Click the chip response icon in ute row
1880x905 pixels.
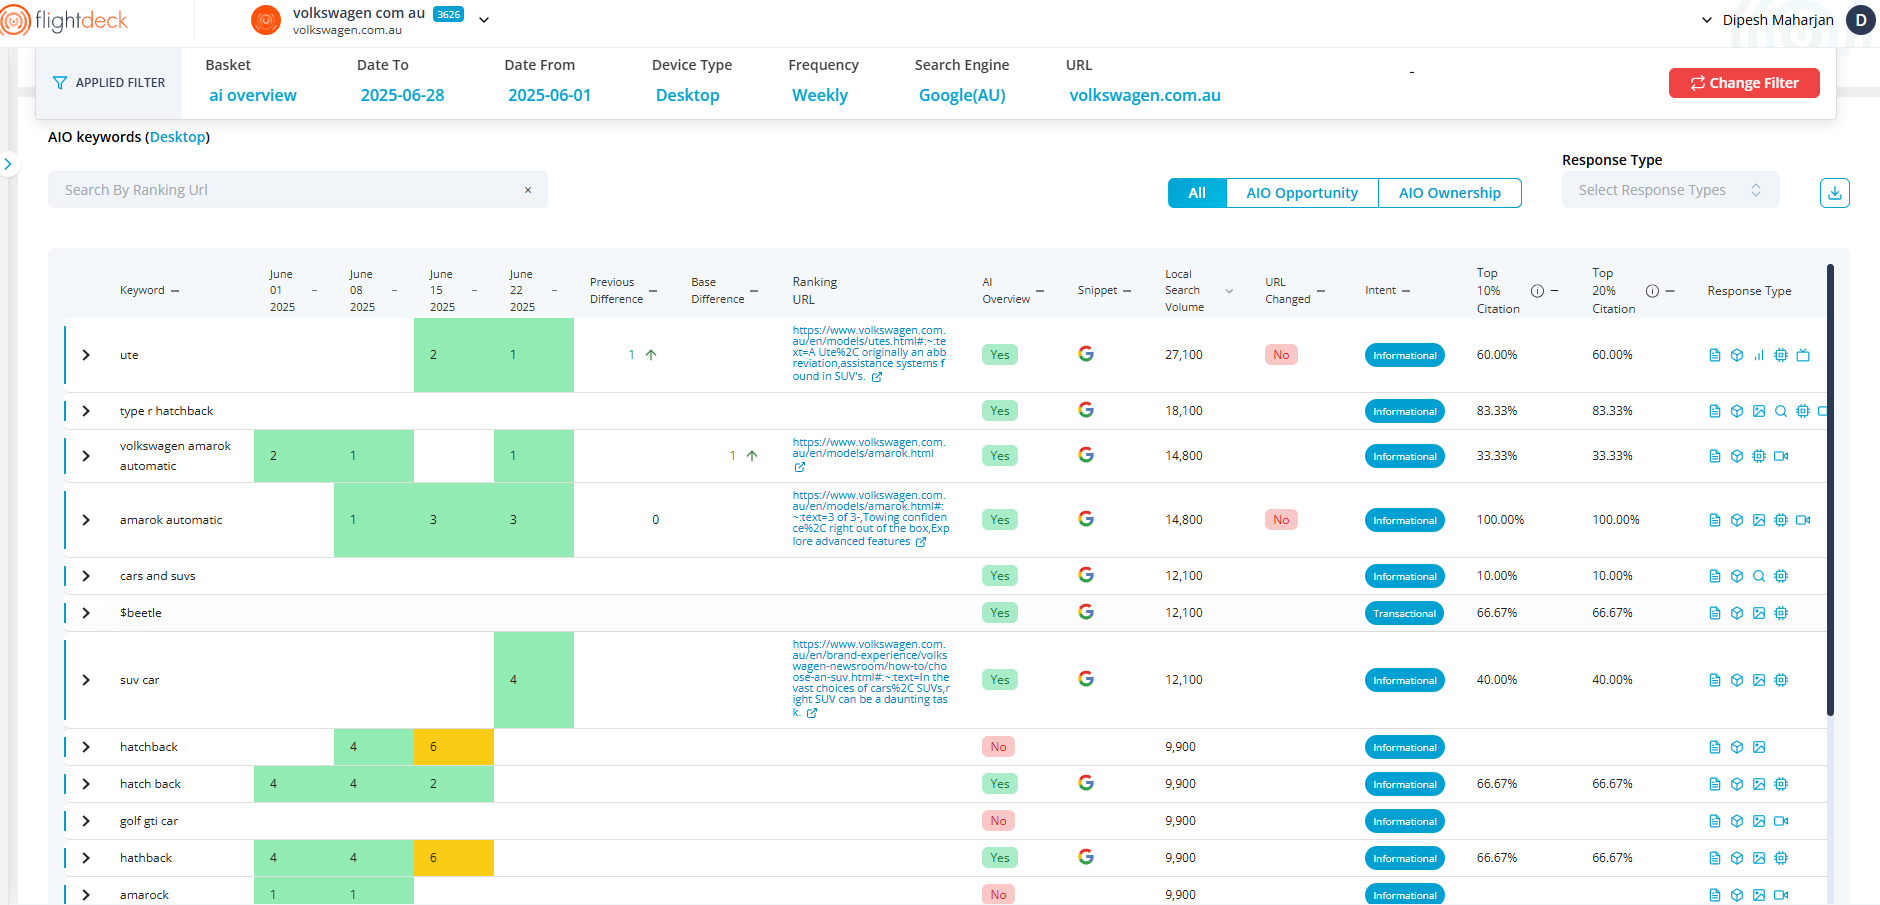coord(1781,355)
